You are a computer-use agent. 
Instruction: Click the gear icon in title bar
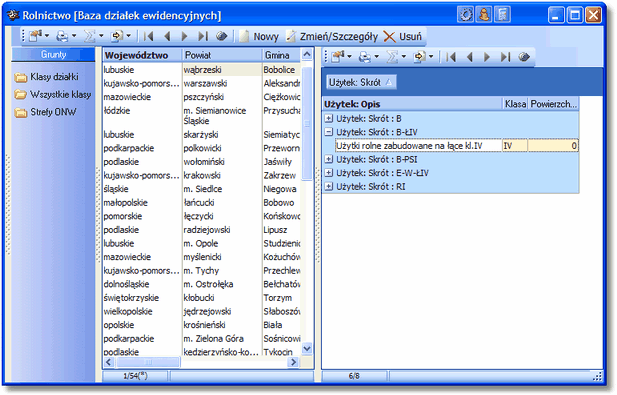click(x=466, y=15)
